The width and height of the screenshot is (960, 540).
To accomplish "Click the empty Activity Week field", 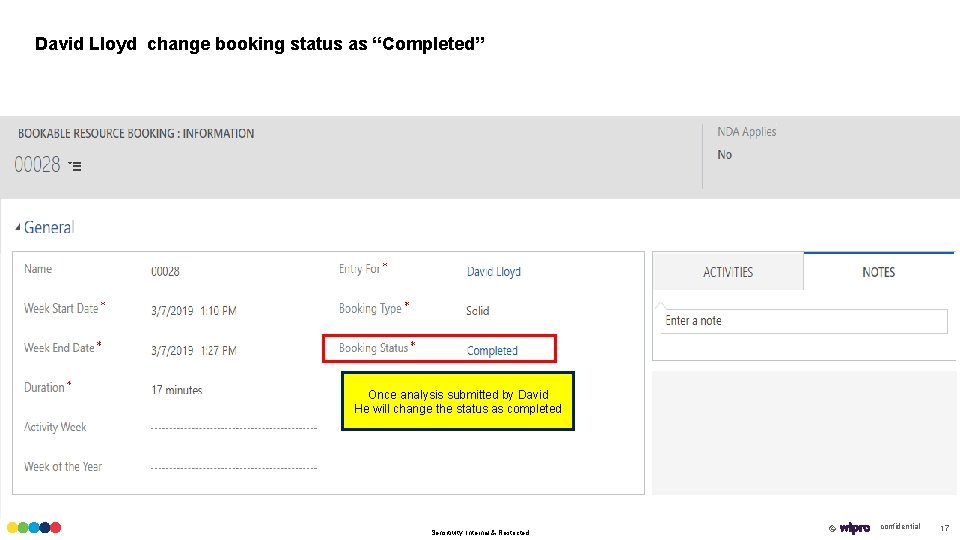I will tap(234, 427).
